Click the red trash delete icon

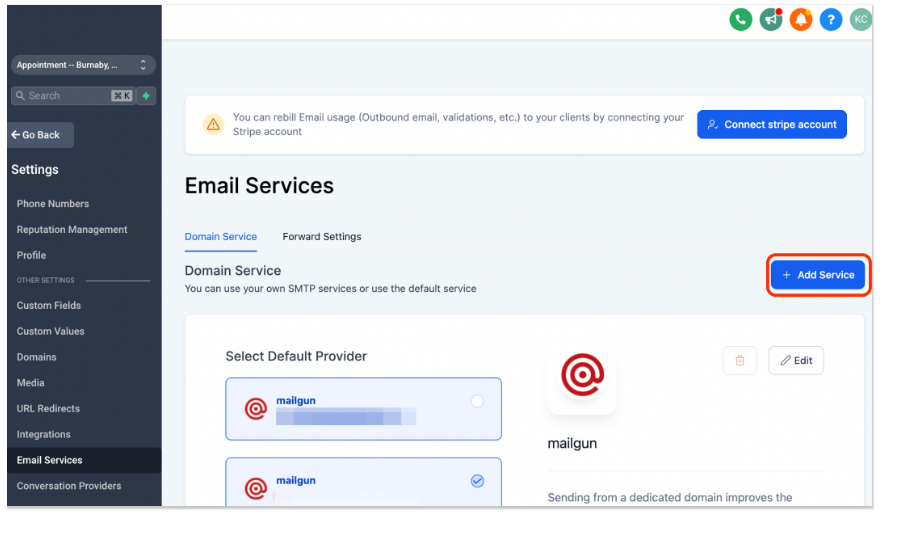[x=739, y=361]
